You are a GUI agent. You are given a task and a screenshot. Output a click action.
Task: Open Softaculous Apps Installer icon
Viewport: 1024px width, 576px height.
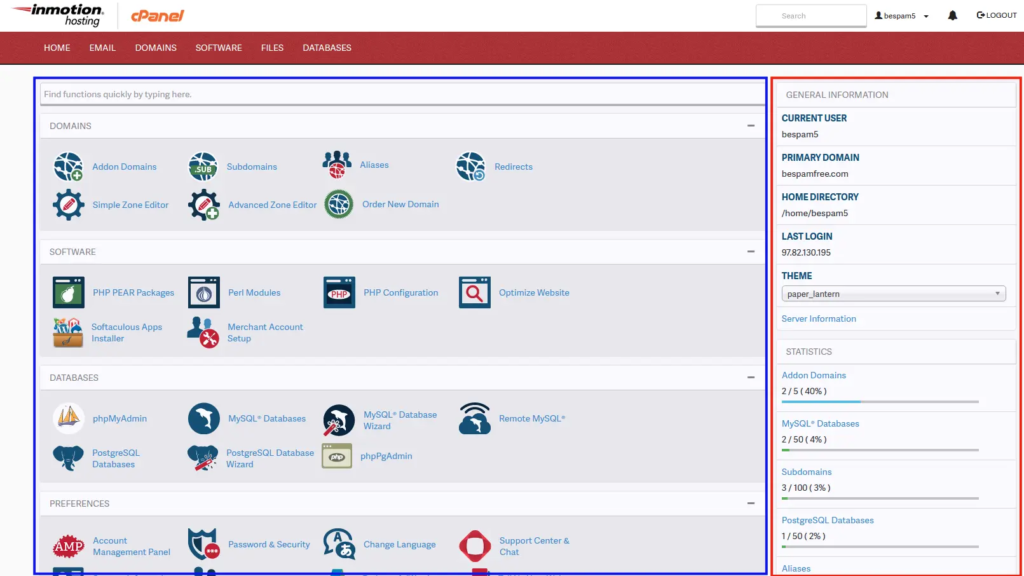click(68, 332)
